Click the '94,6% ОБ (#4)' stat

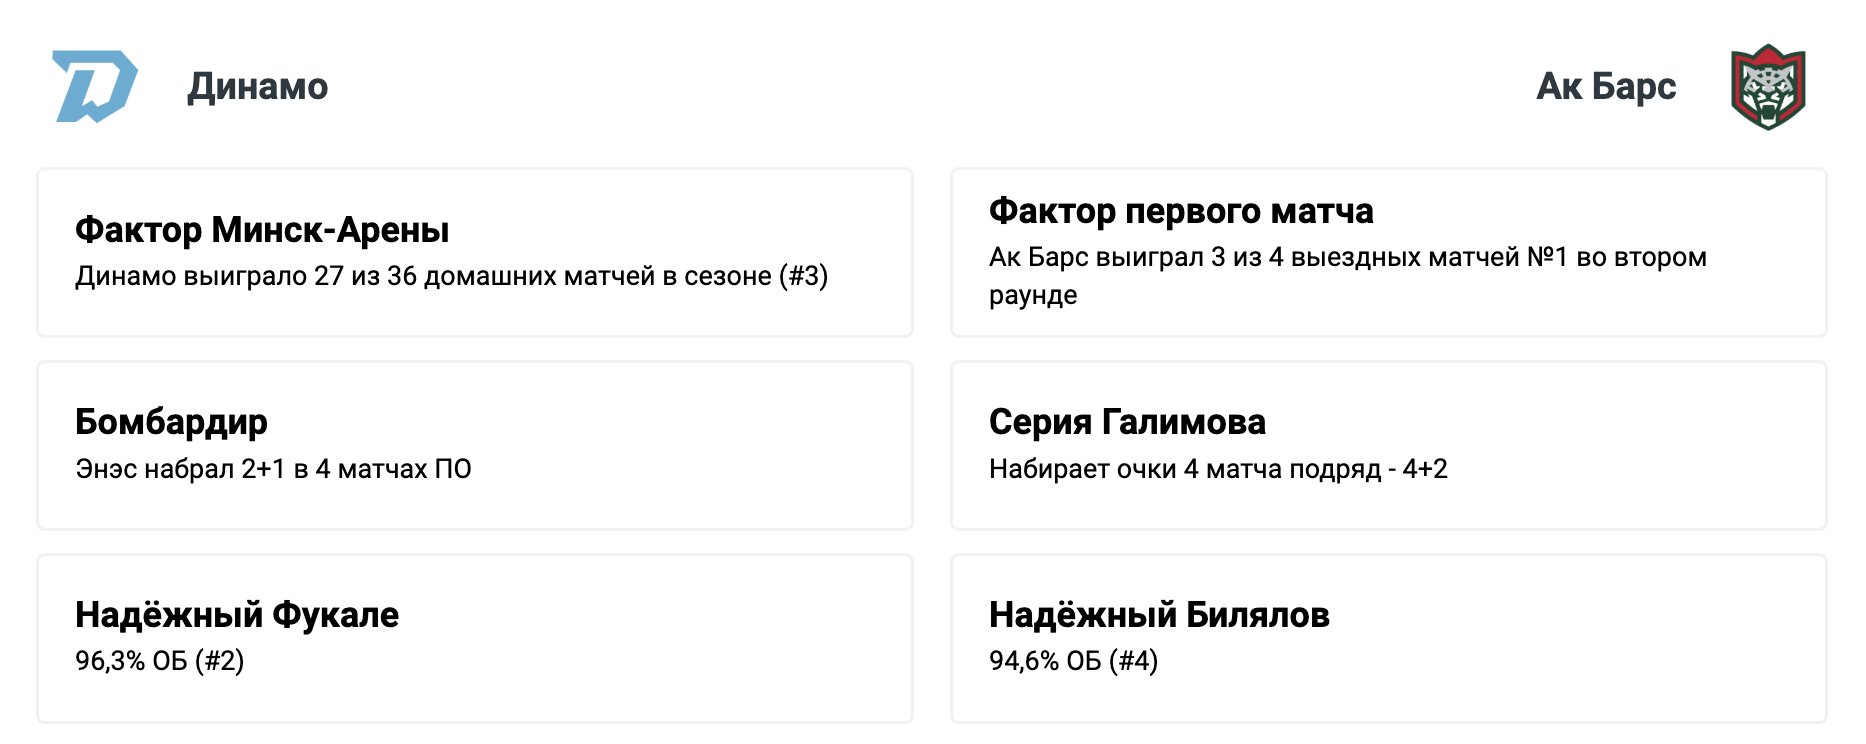pyautogui.click(x=1073, y=661)
